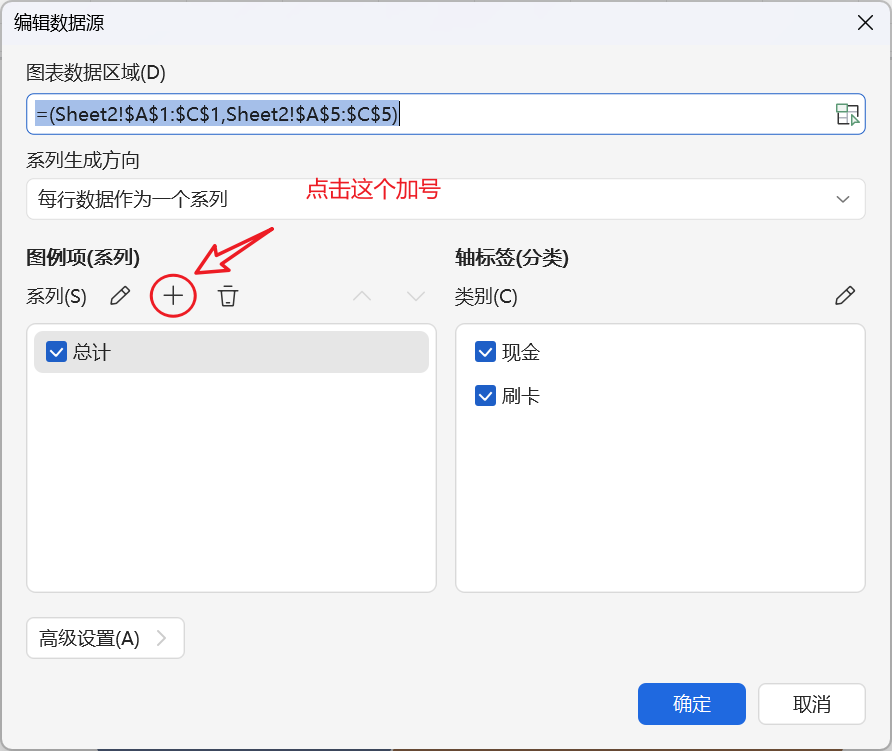Screen dimensions: 892x751
Task: Move series down with down arrow
Action: pyautogui.click(x=416, y=296)
